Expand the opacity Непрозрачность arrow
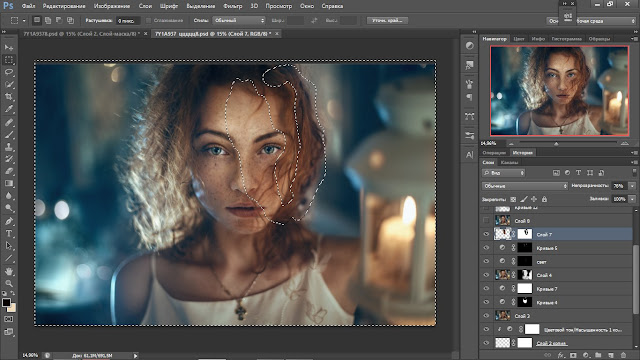640x360 pixels. tap(632, 186)
